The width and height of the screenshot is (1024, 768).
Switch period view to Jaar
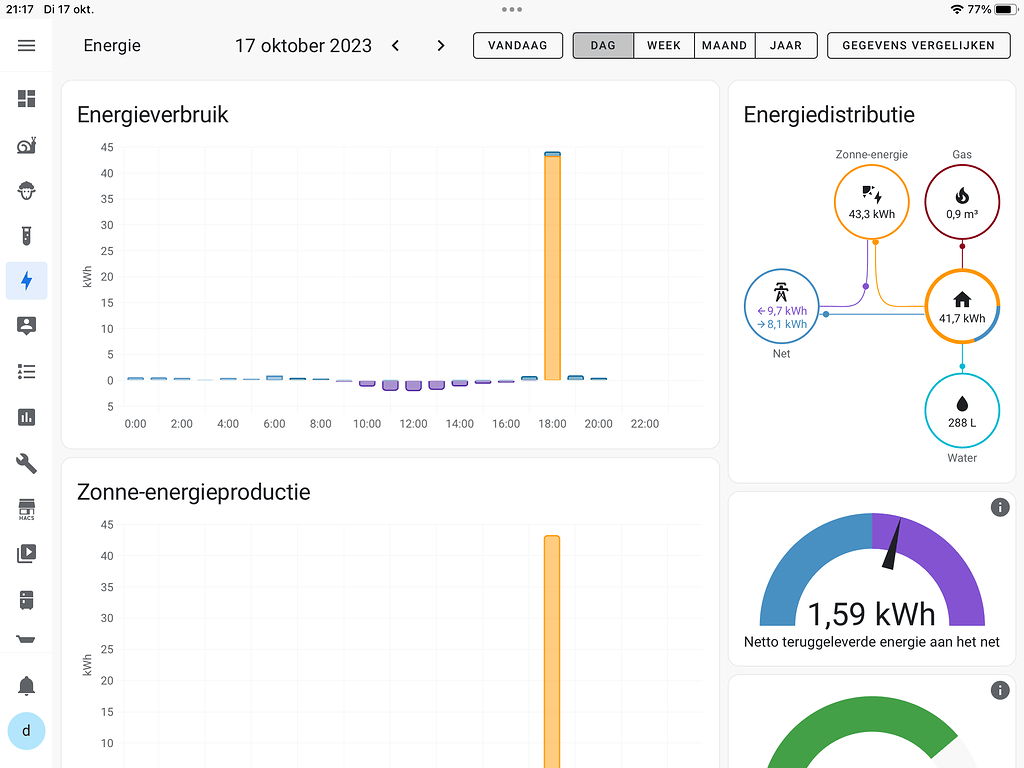tap(786, 46)
